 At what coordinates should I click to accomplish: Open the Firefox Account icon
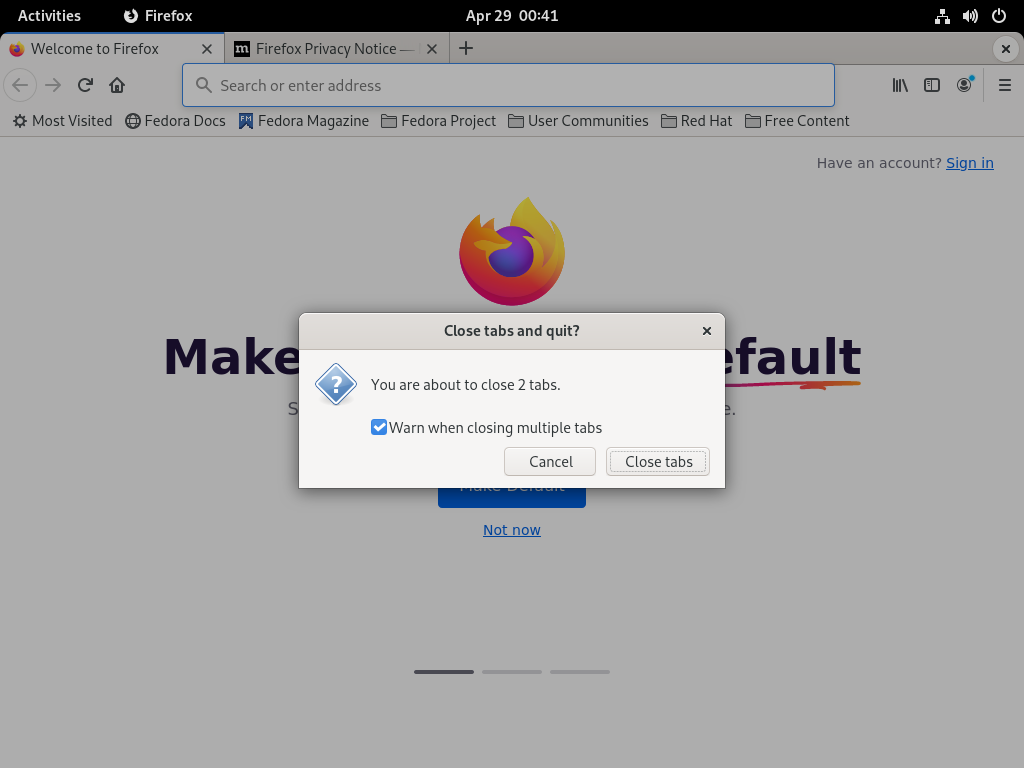[x=964, y=85]
